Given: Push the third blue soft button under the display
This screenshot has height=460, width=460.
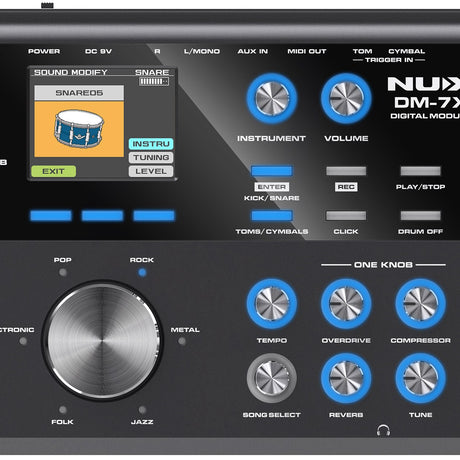Looking at the screenshot, I should 154,216.
